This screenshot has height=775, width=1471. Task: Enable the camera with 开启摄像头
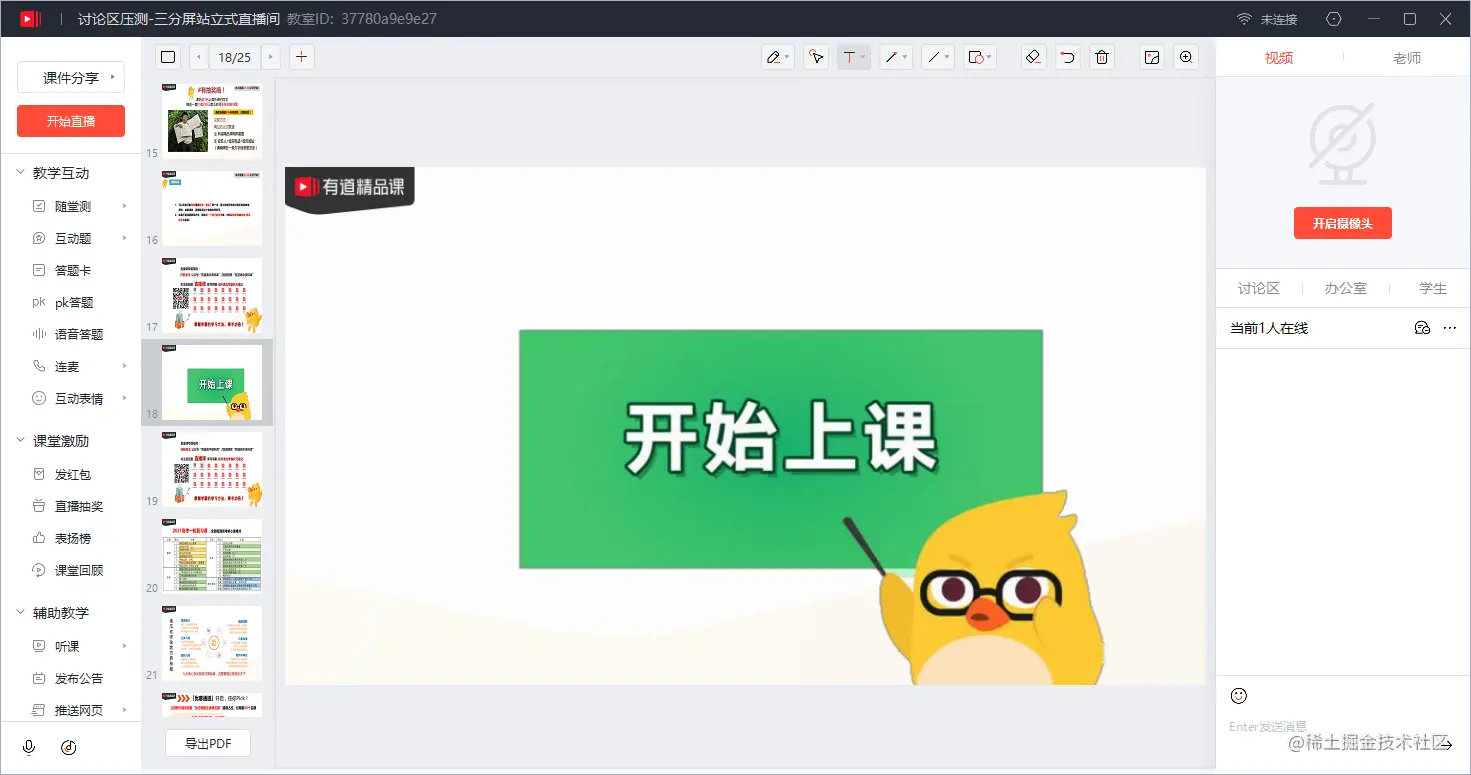click(1342, 223)
